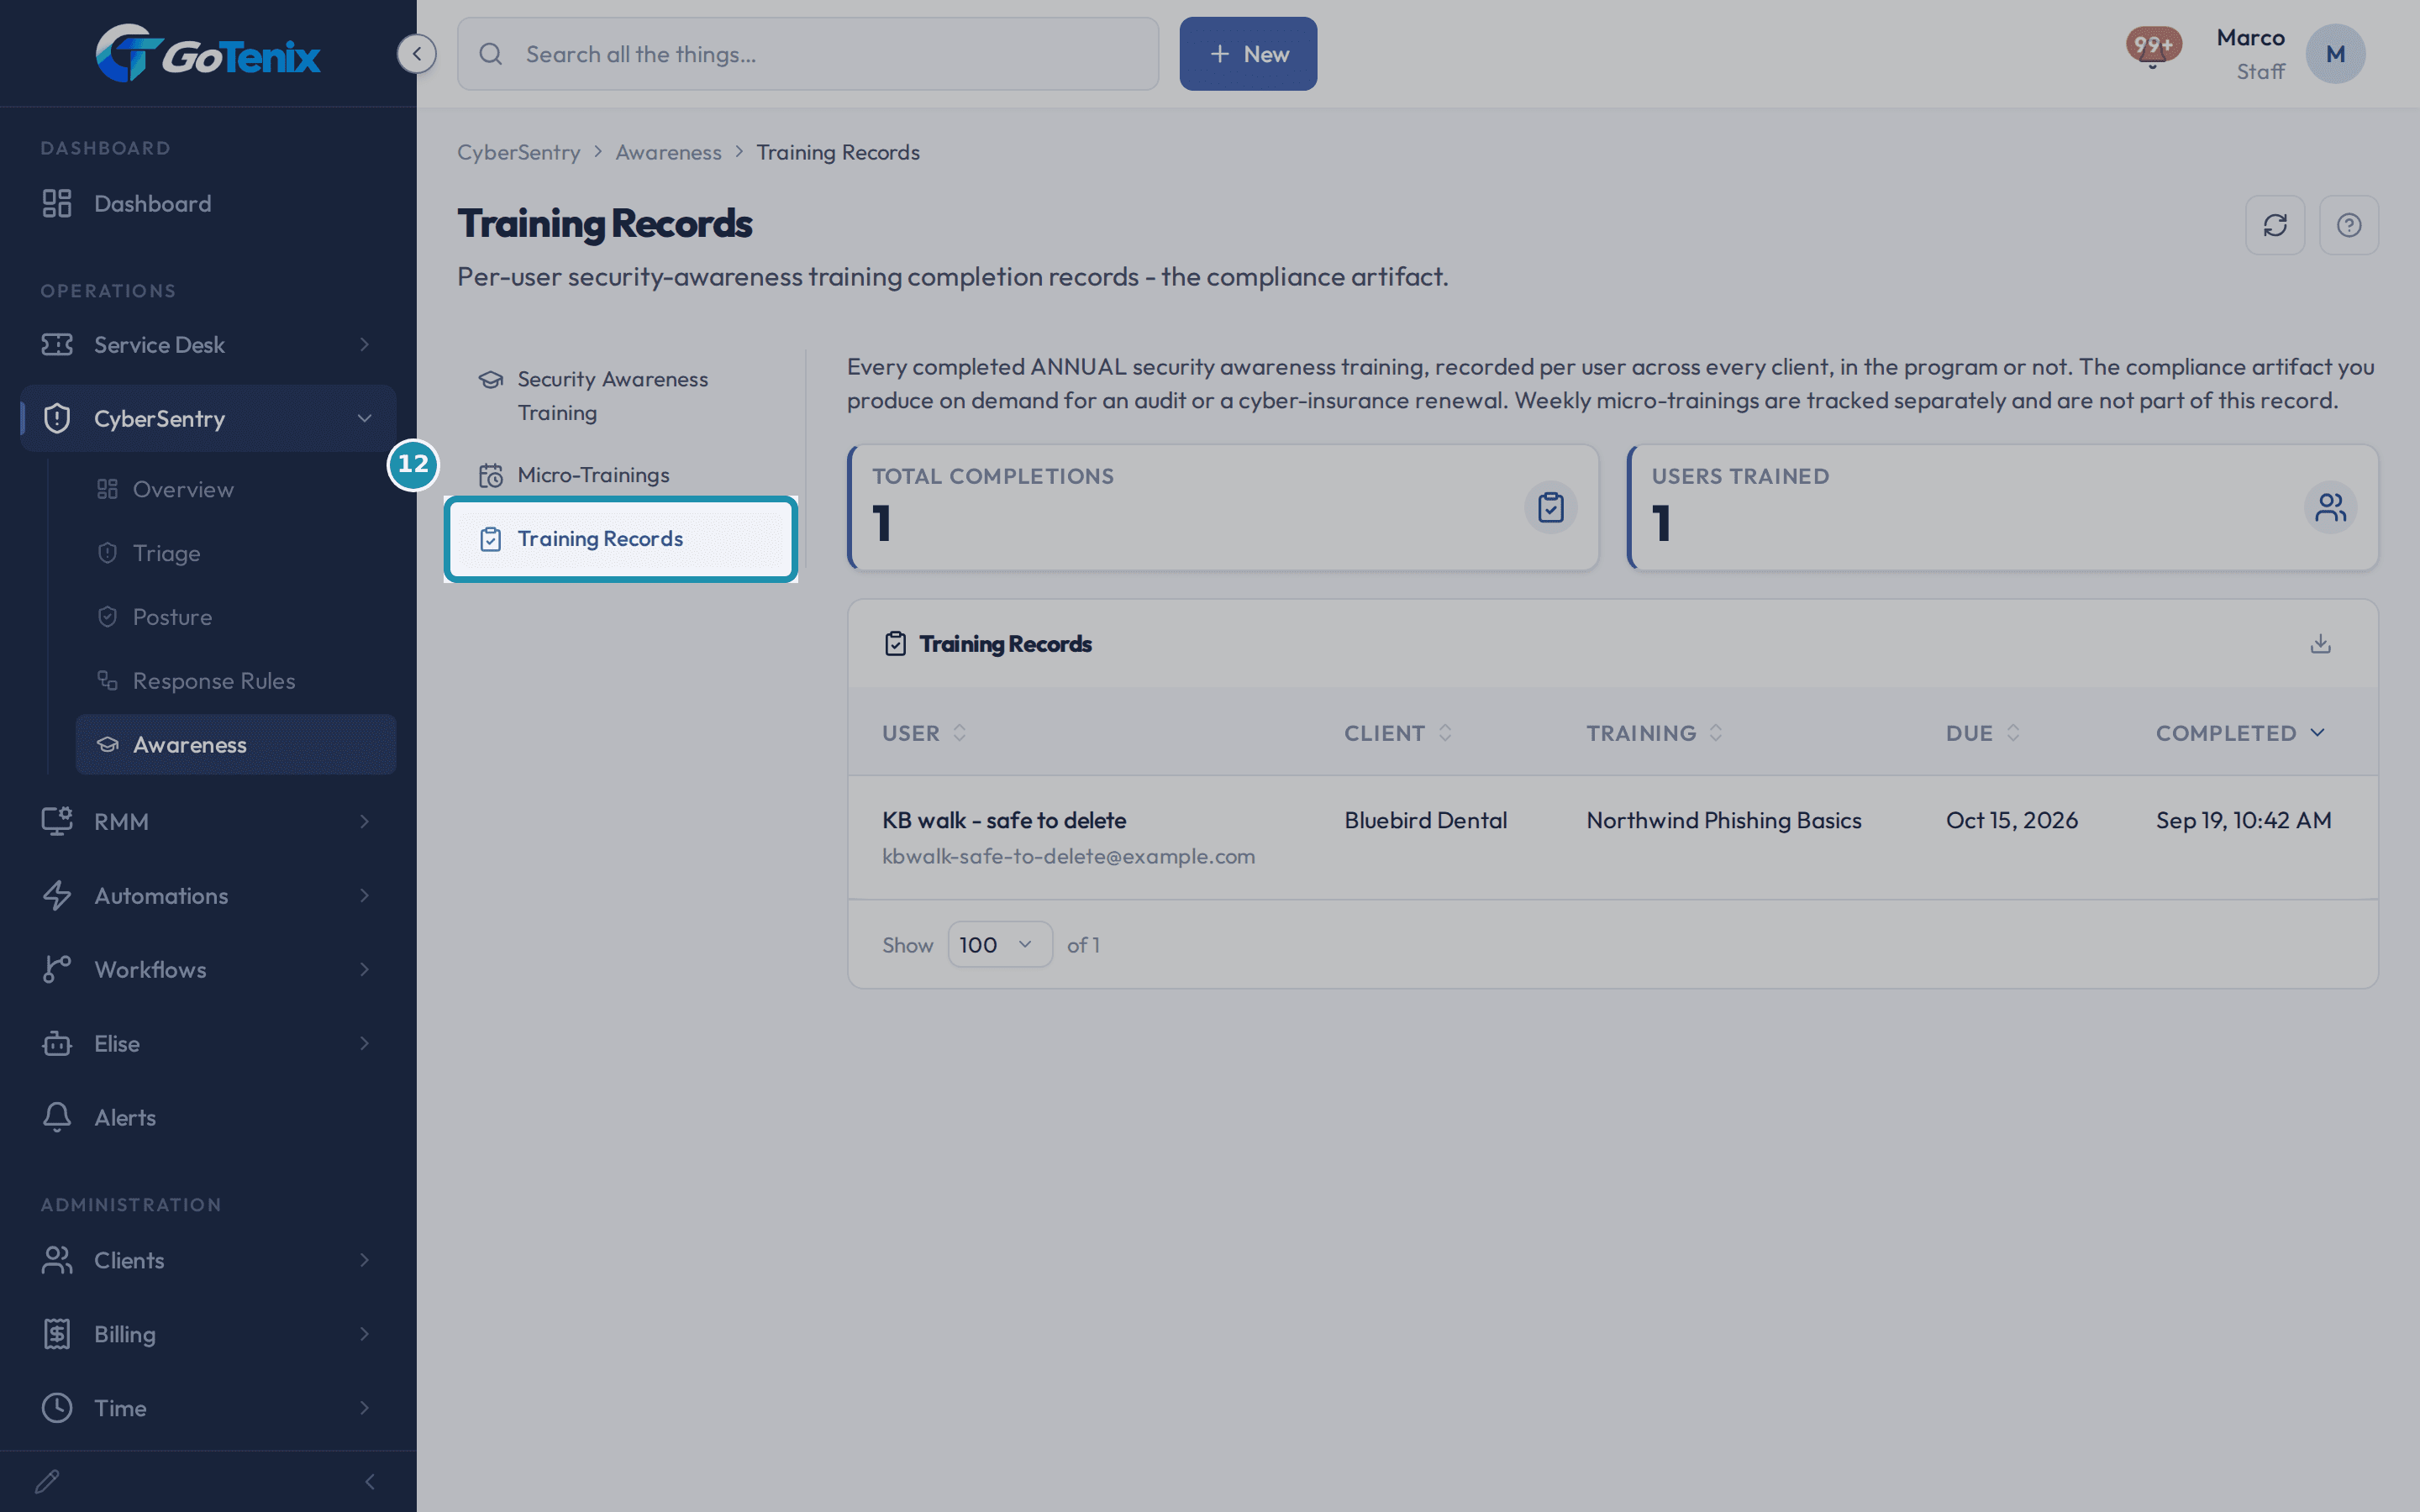Select the Training Records tab
The image size is (2420, 1512).
(x=620, y=539)
